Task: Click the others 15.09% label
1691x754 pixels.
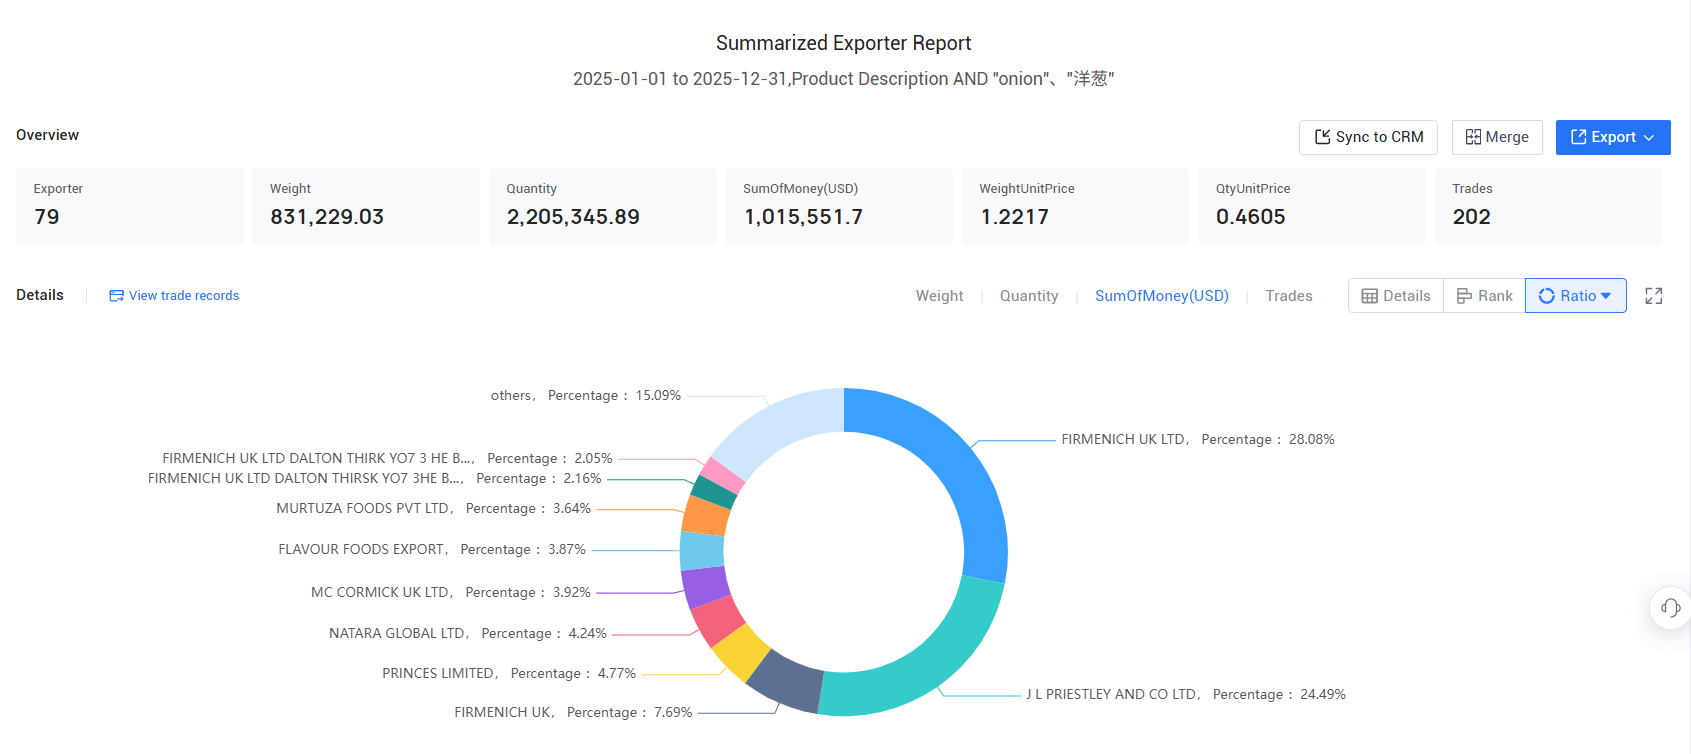Action: click(585, 395)
